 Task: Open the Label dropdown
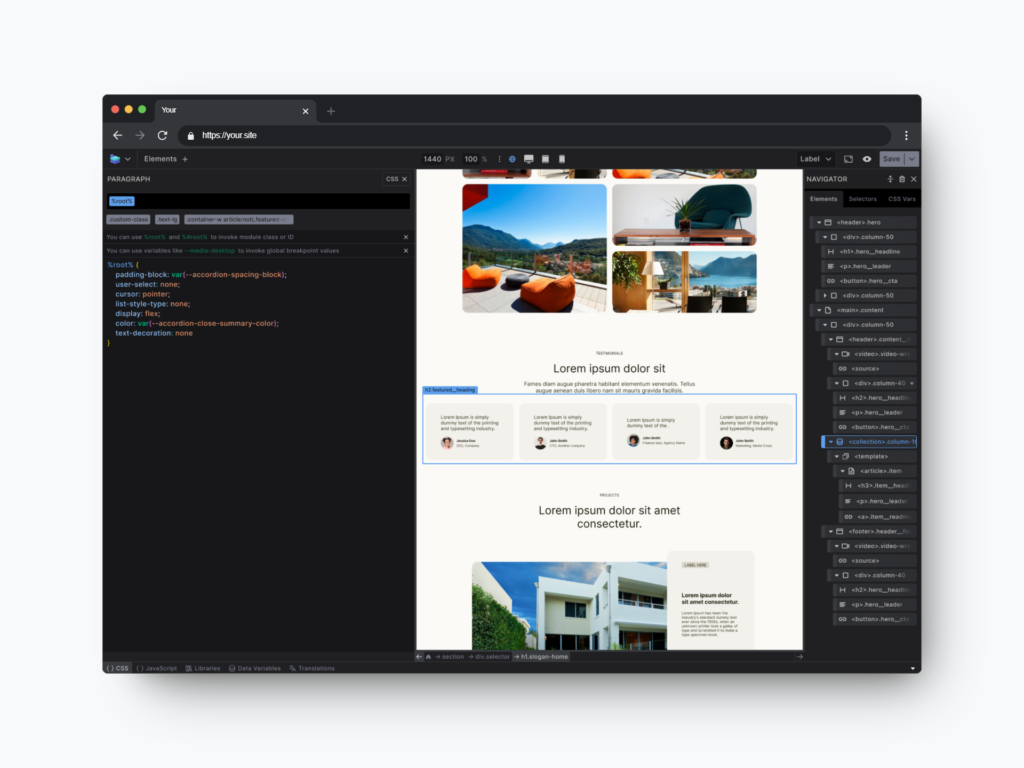(x=815, y=159)
